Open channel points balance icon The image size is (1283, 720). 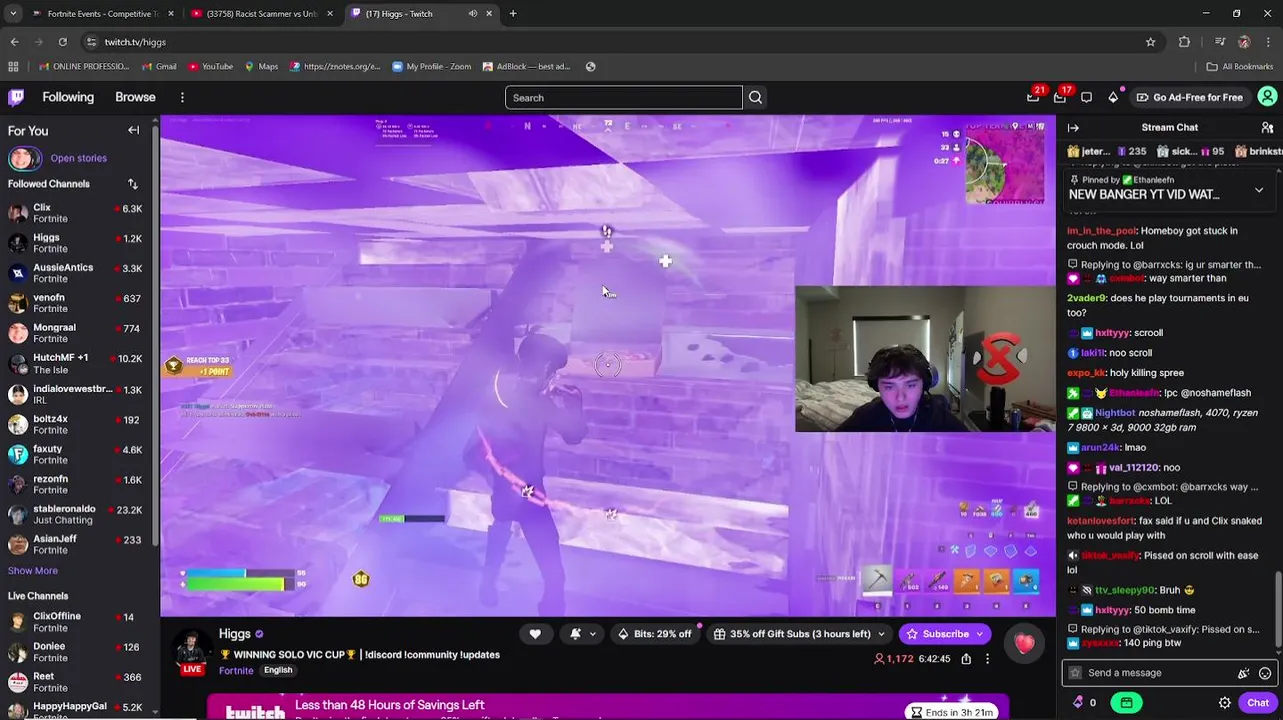pyautogui.click(x=1079, y=702)
